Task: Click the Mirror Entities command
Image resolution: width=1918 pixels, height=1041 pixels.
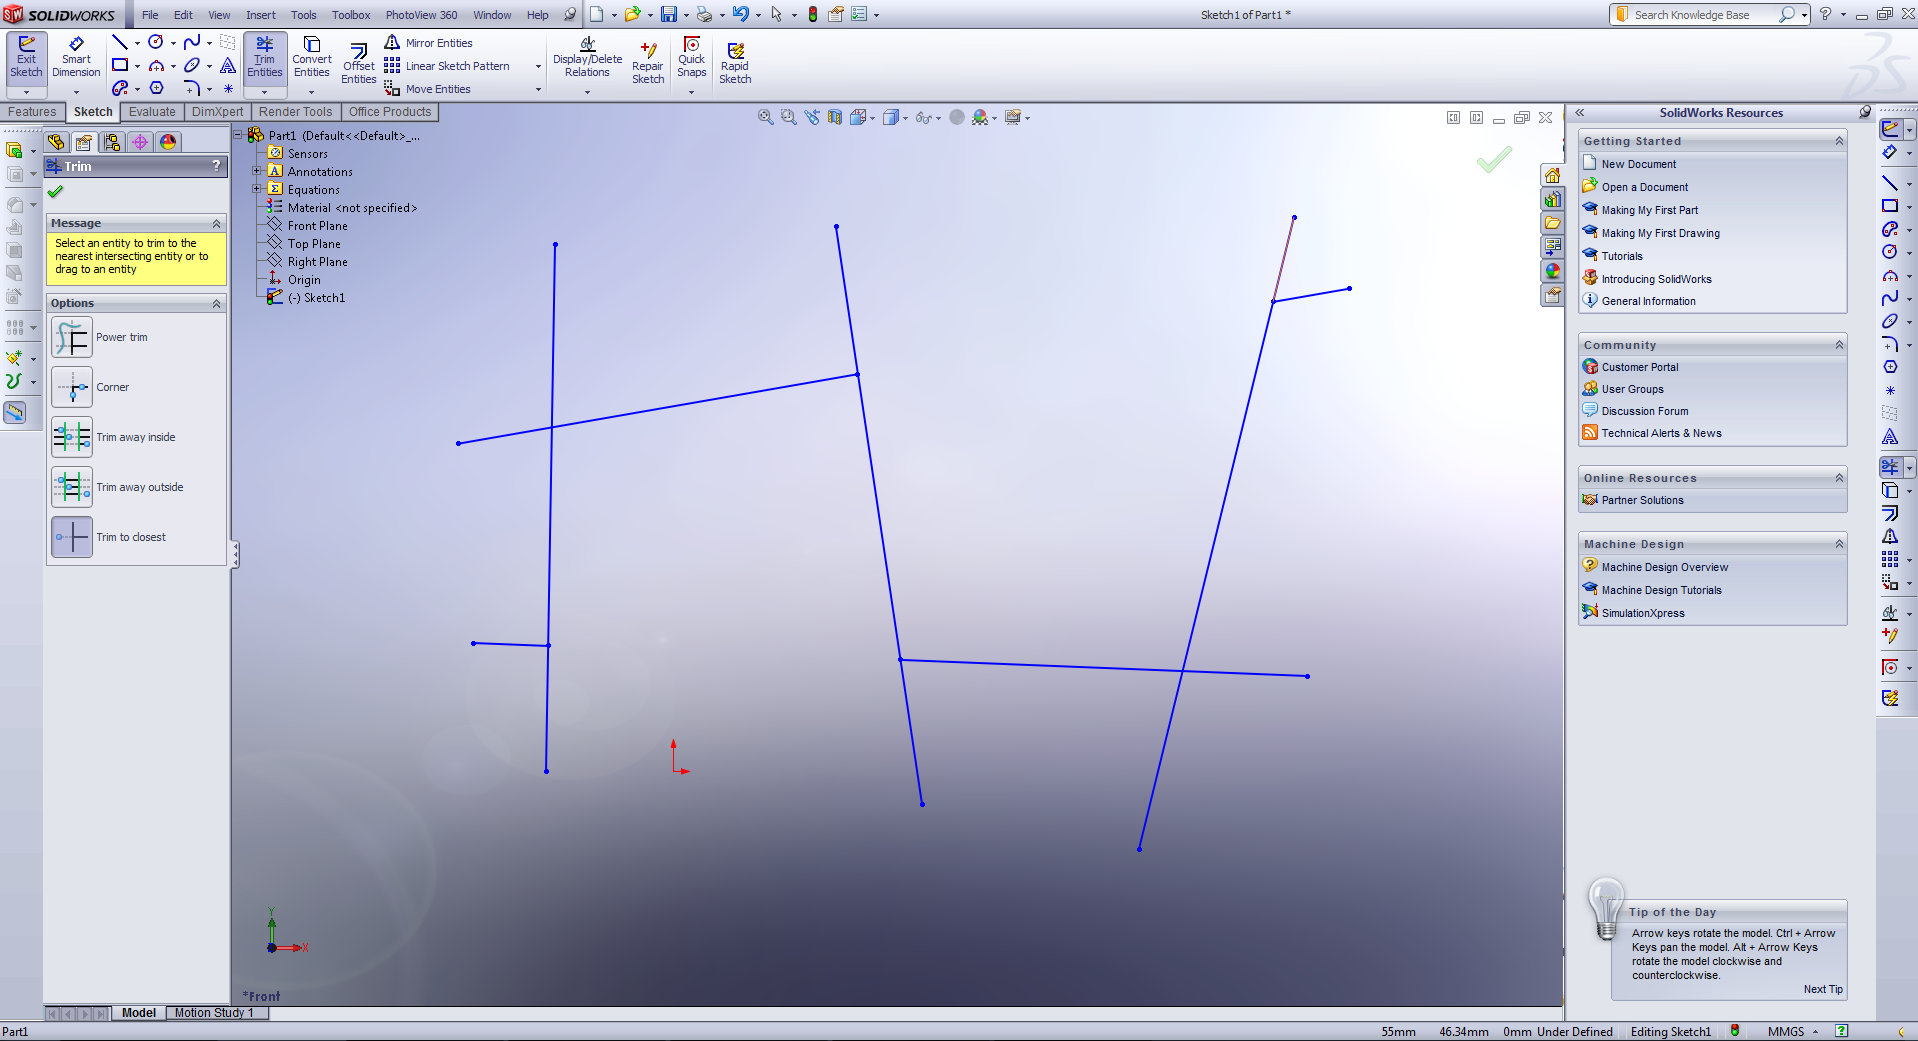Action: (x=429, y=43)
